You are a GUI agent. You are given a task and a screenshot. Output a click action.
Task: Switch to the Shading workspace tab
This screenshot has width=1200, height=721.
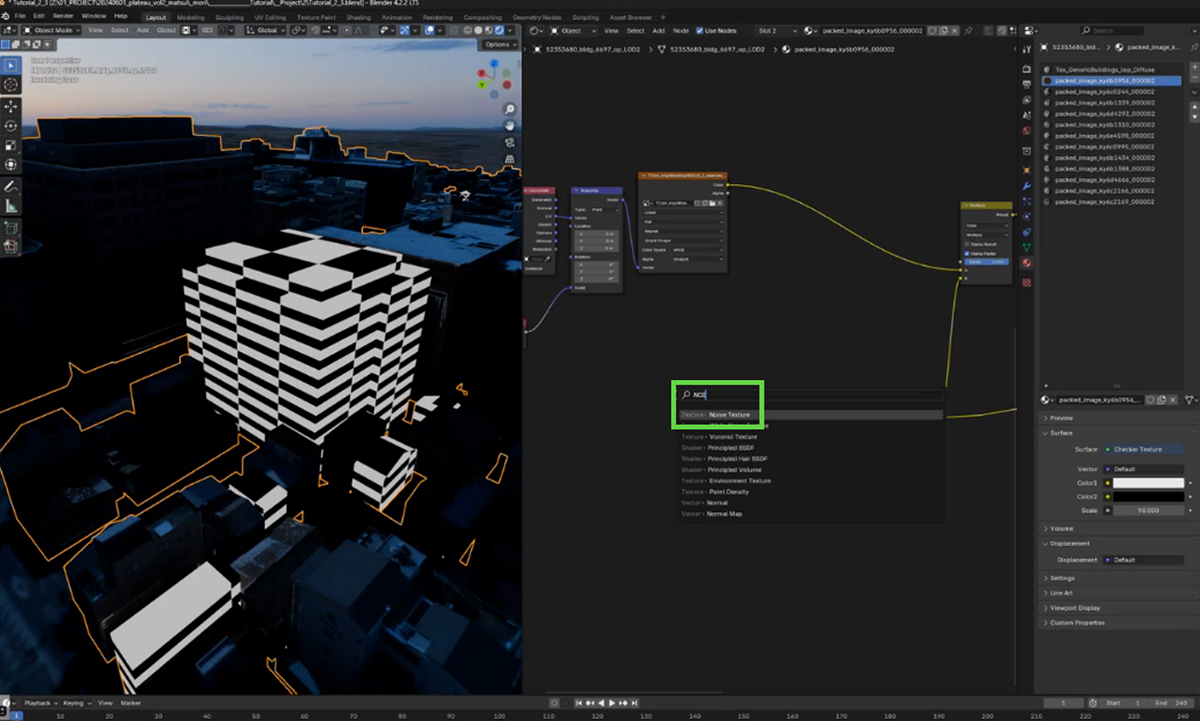pyautogui.click(x=358, y=17)
